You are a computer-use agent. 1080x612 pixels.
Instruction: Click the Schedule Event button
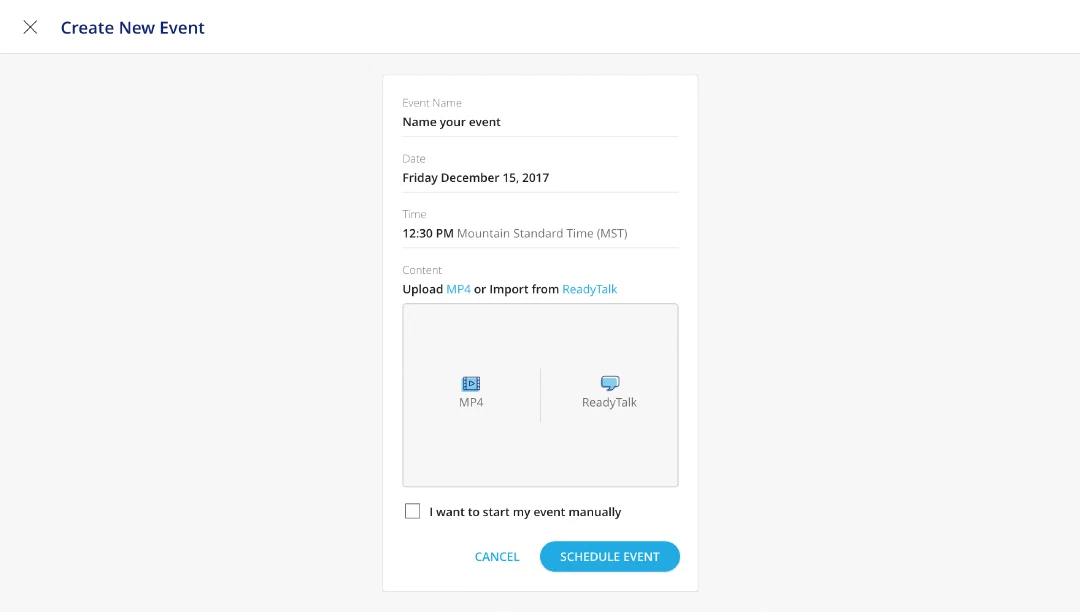pos(610,556)
